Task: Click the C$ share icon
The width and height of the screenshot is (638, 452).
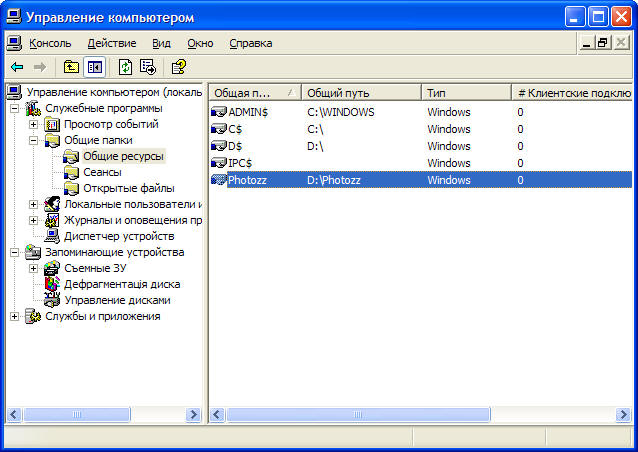Action: click(219, 129)
